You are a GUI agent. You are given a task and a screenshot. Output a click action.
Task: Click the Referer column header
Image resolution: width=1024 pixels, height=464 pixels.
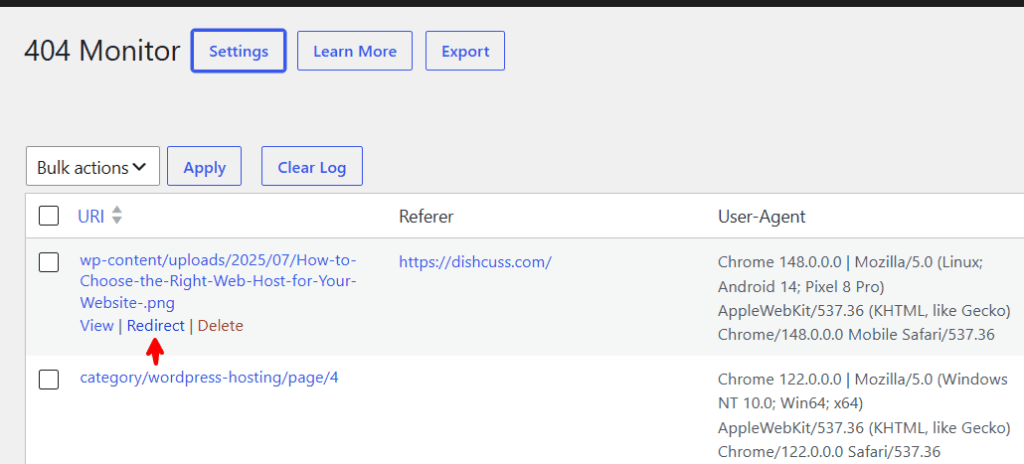426,216
